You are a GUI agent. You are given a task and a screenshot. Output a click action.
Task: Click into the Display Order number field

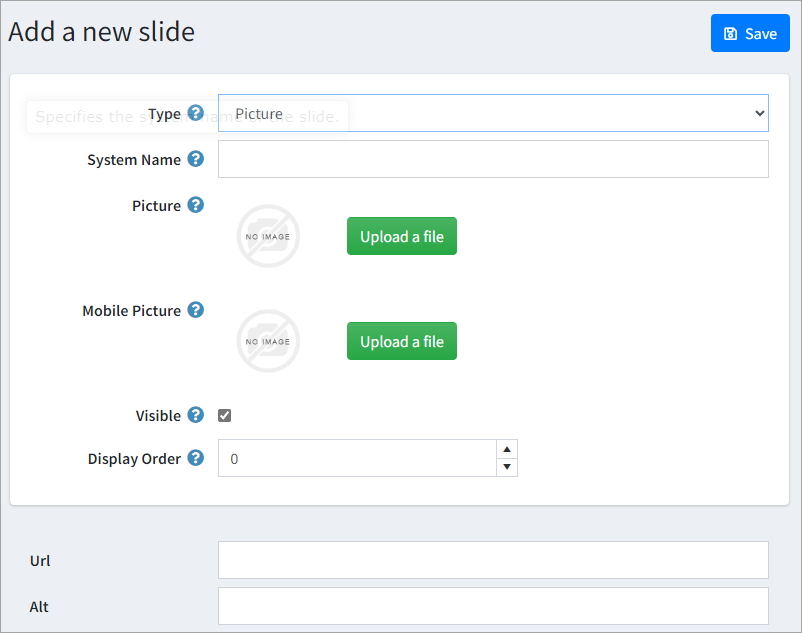[x=357, y=458]
